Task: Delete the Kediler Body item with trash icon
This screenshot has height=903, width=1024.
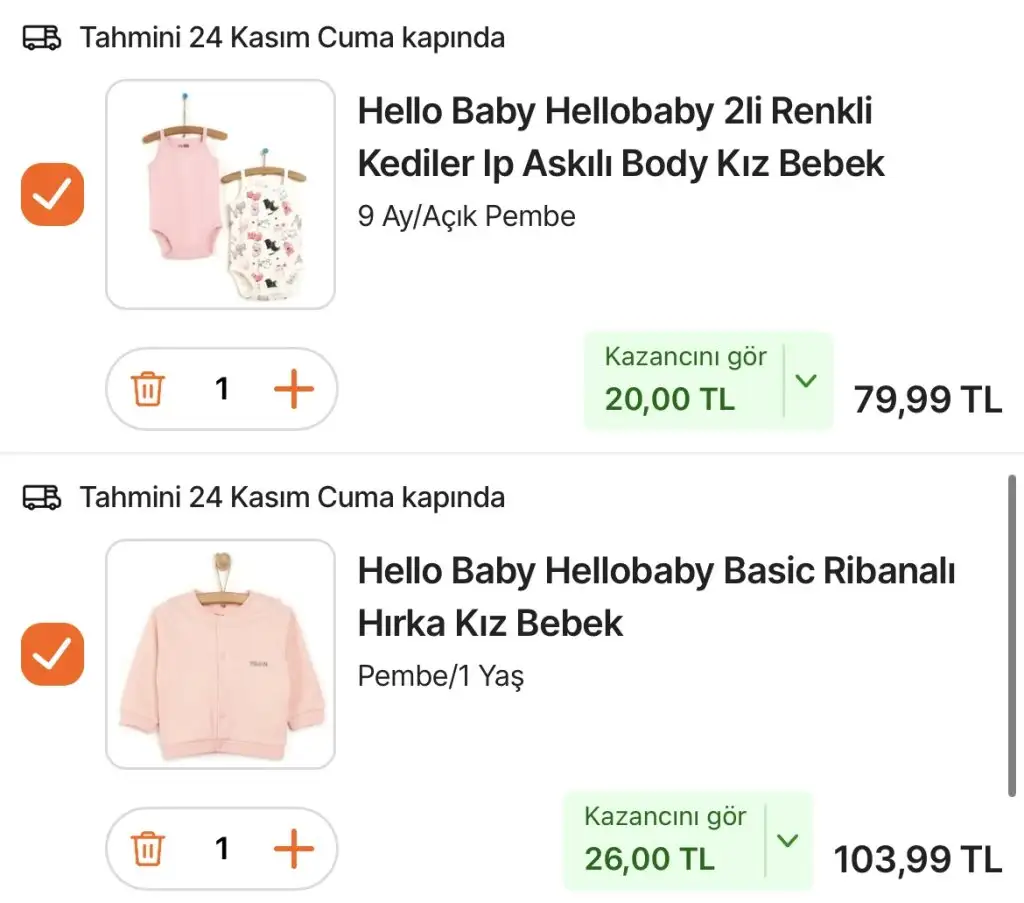Action: [x=148, y=389]
